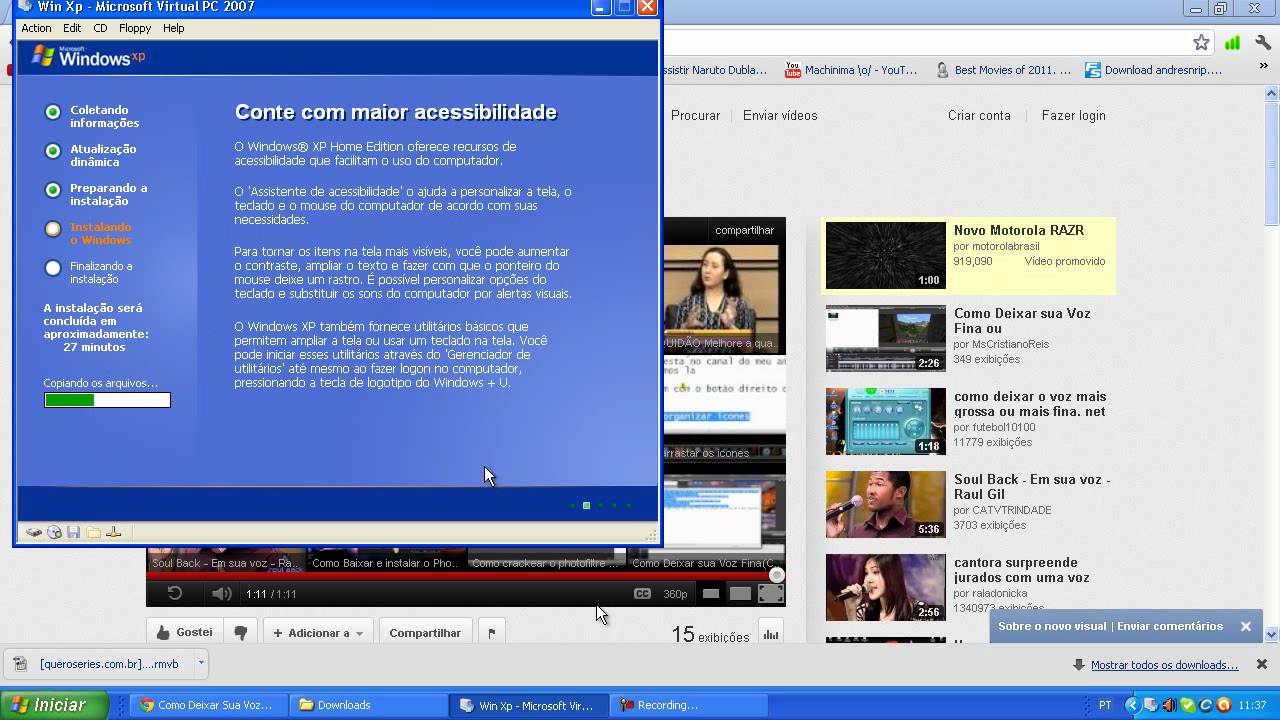
Task: Click the PT language indicator in the taskbar
Action: (x=1105, y=705)
